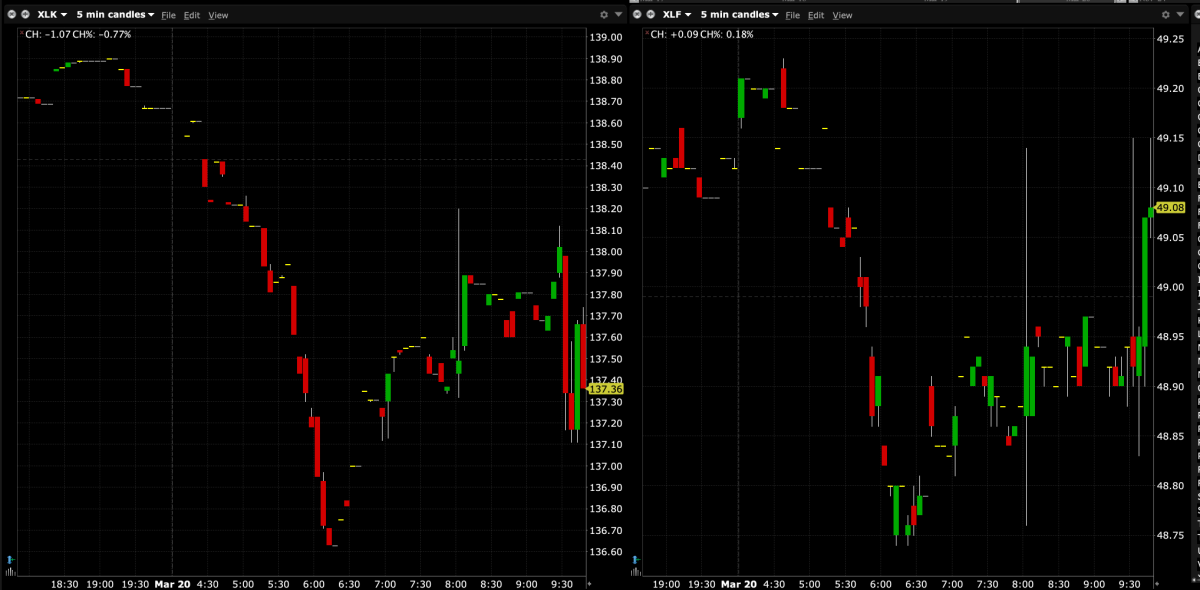Expand the XLK ticker symbol dropdown
Viewport: 1200px width, 590px height.
(x=52, y=15)
